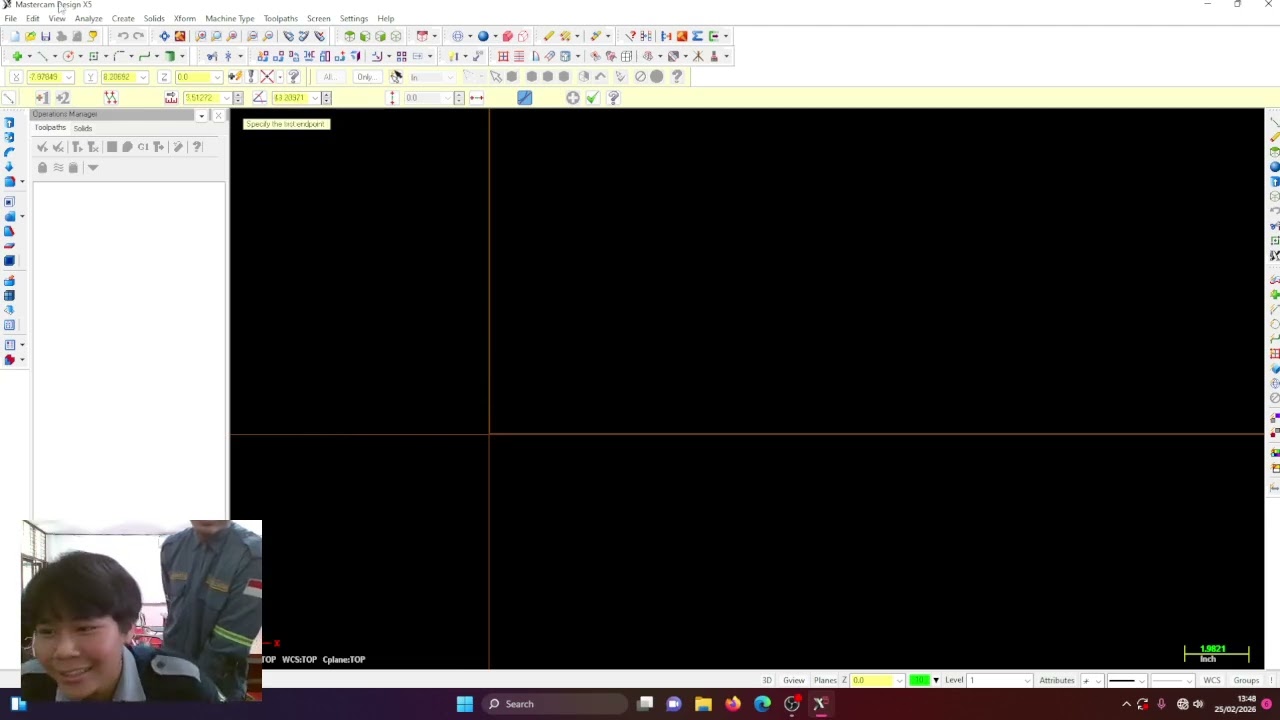Toggle the Vertical line lock in ribbon
Screen dimensions: 1280x720
pyautogui.click(x=392, y=97)
